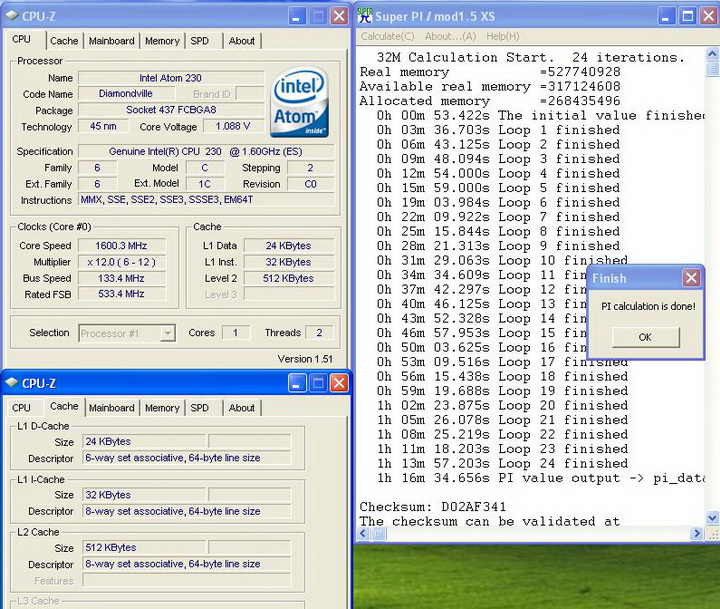Click the PI calculation is done! message
Screen dimensions: 720x609
pyautogui.click(x=648, y=306)
